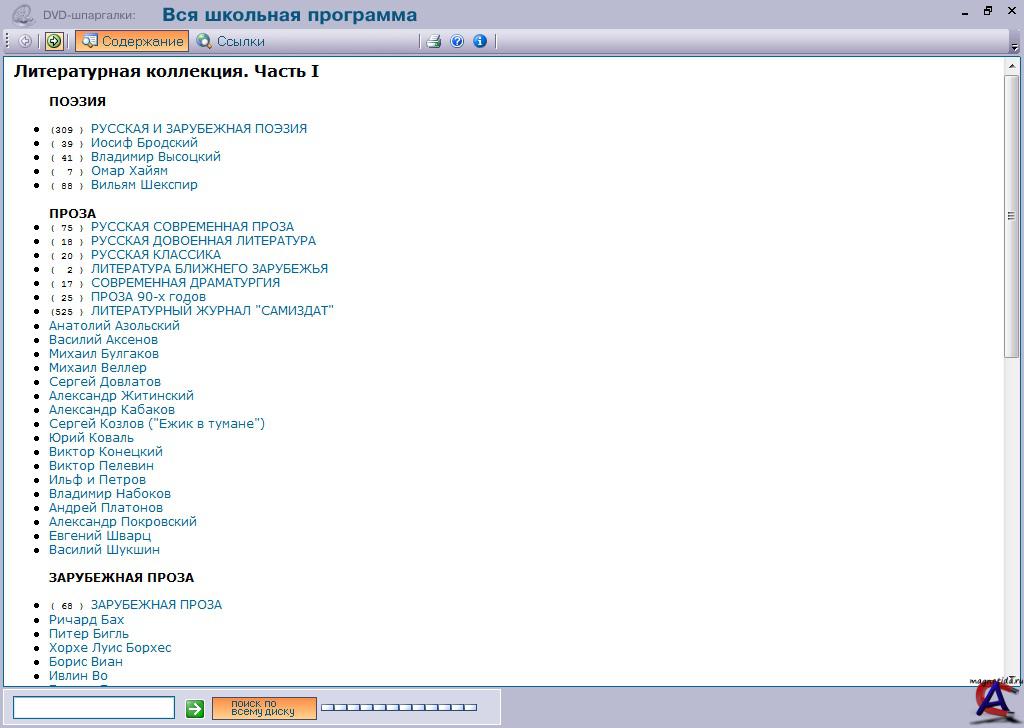1024x728 pixels.
Task: Click the green forward navigation arrow
Action: (x=54, y=41)
